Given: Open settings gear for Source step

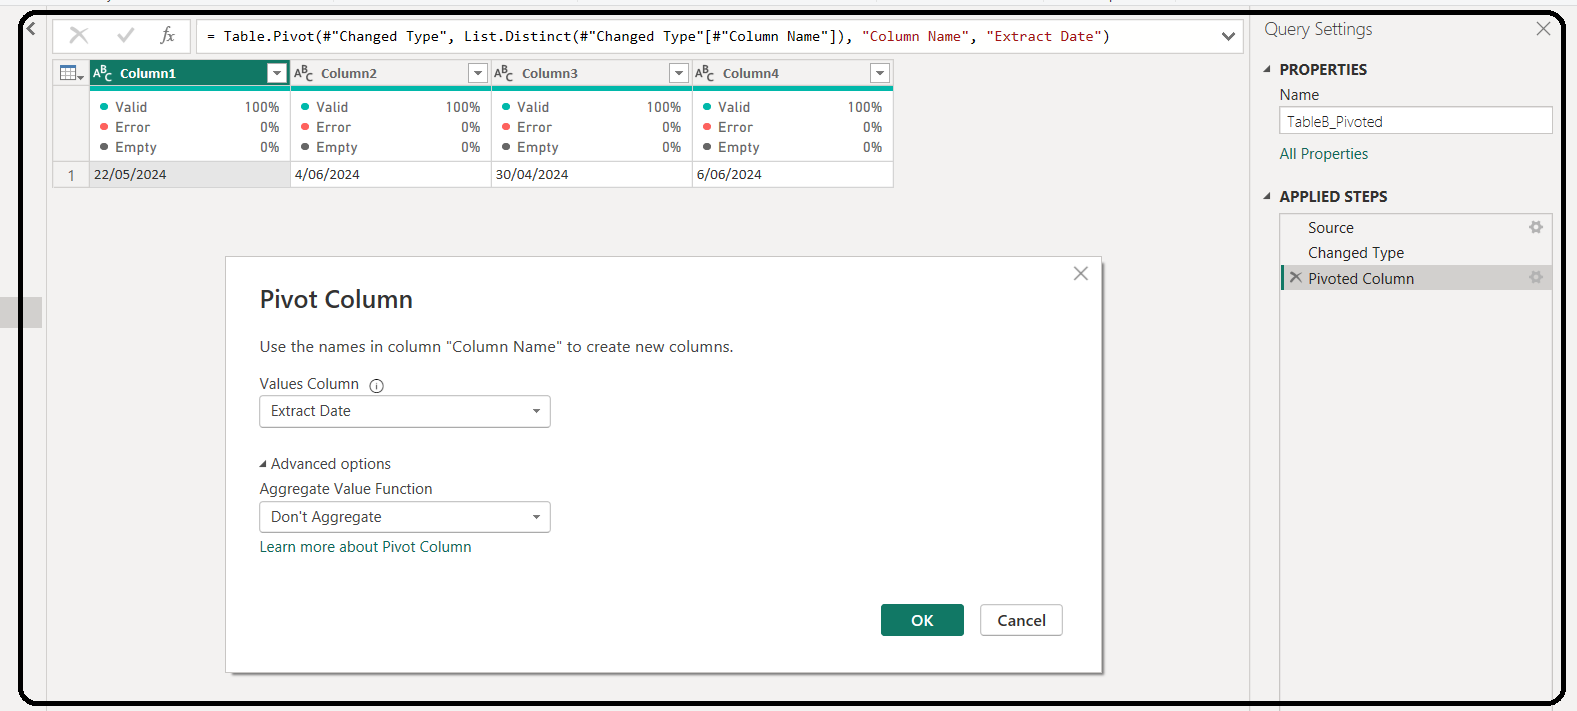Looking at the screenshot, I should [x=1536, y=227].
